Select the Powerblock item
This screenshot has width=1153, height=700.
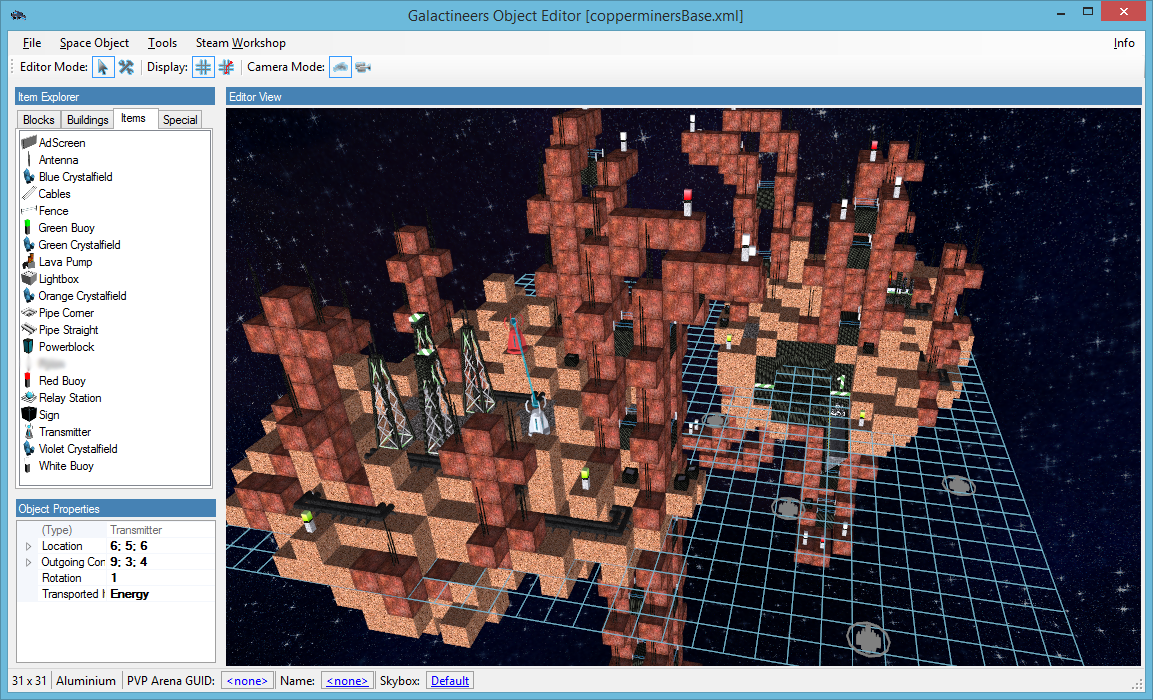pos(66,347)
